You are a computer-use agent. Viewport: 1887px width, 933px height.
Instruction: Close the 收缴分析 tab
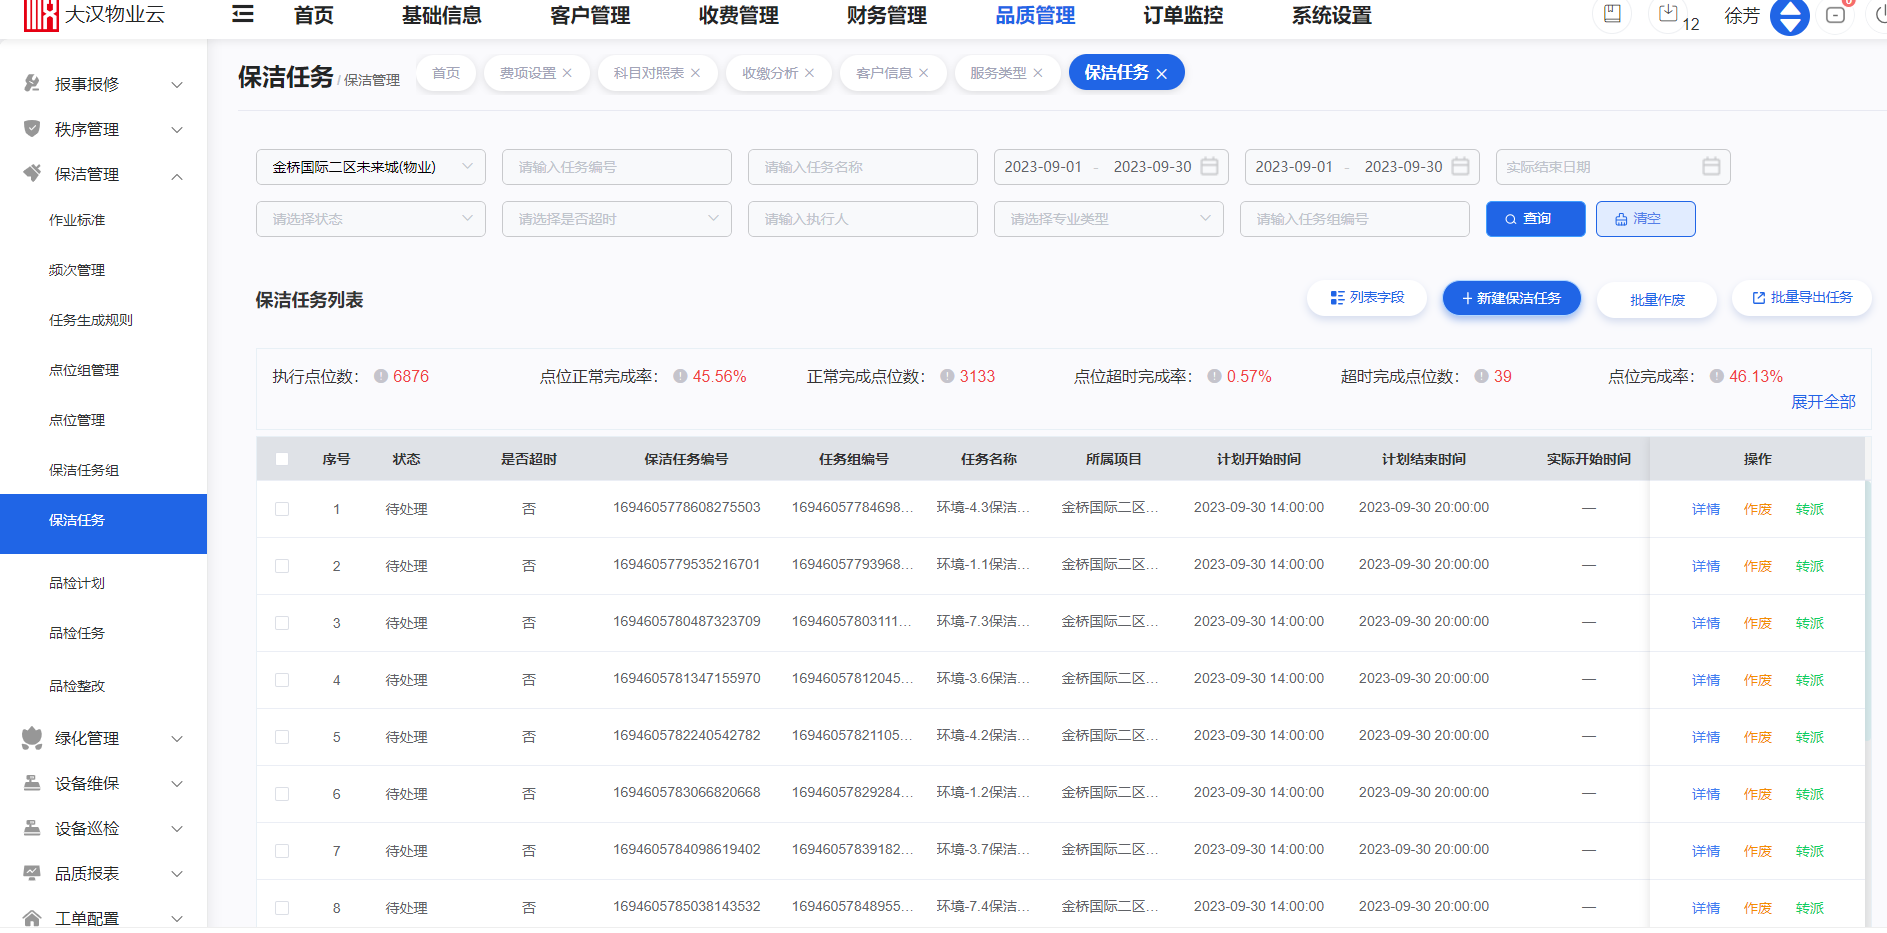pos(809,73)
